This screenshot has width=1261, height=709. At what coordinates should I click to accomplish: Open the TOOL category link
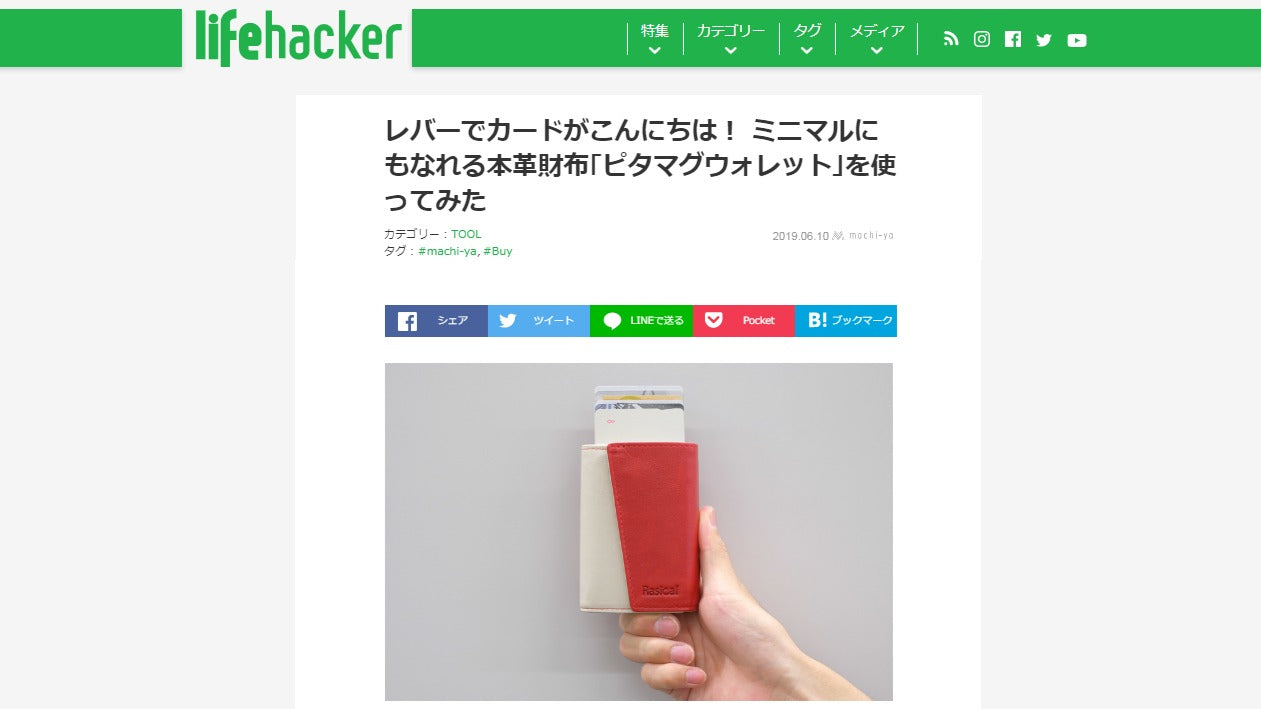[466, 234]
